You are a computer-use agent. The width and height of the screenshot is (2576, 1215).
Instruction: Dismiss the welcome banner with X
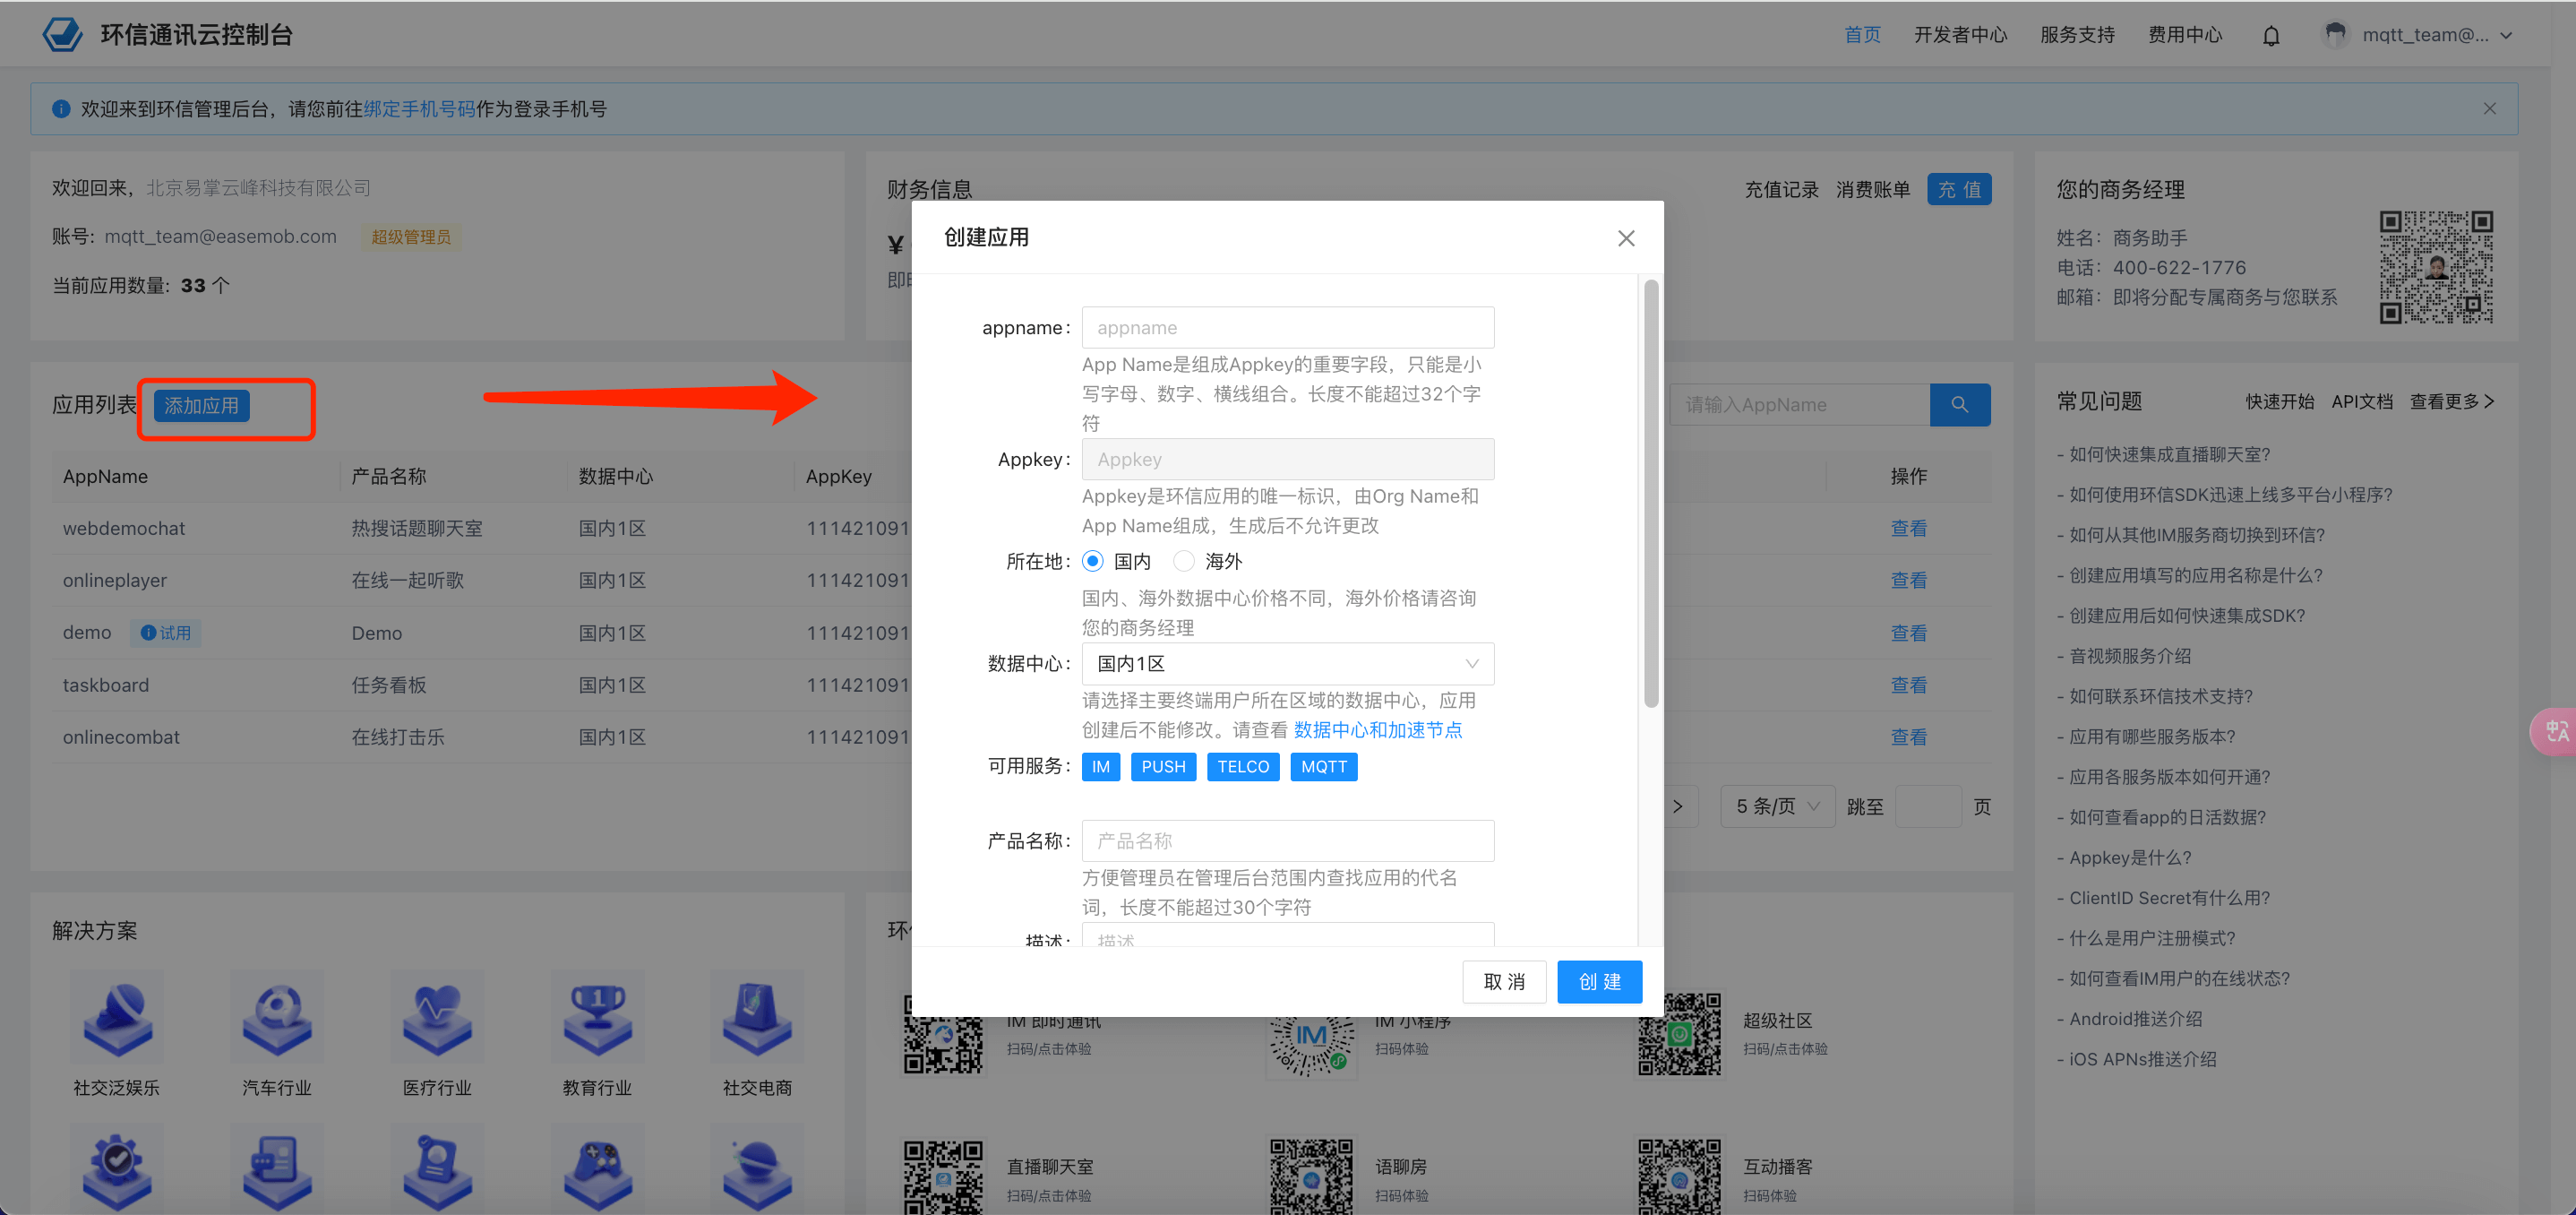coord(2490,109)
